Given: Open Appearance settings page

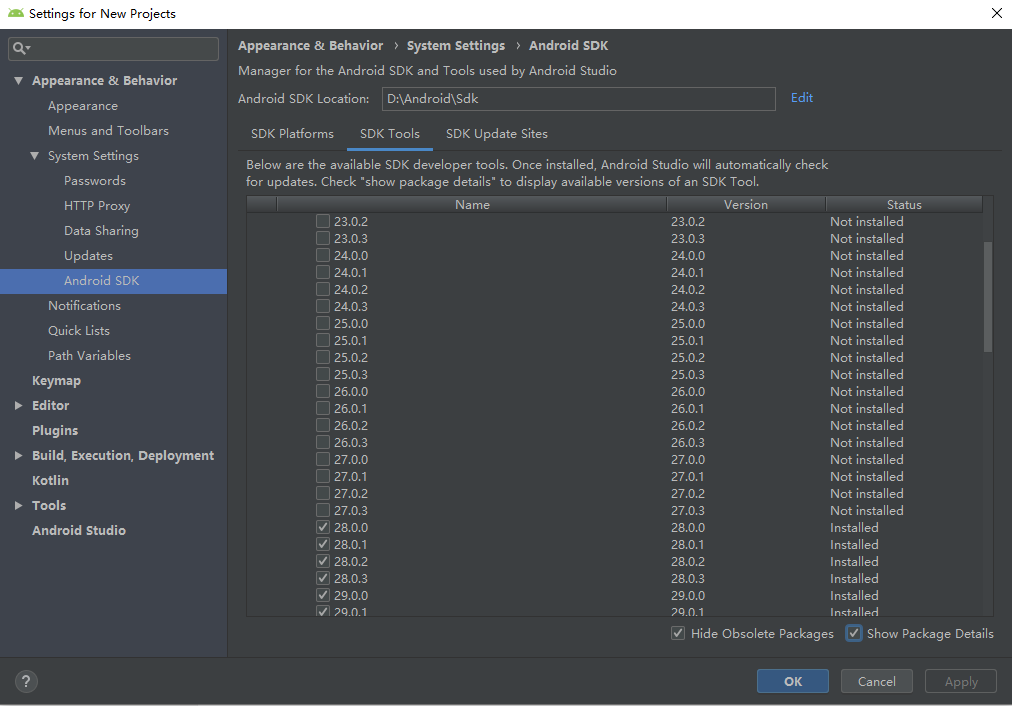Looking at the screenshot, I should [83, 106].
